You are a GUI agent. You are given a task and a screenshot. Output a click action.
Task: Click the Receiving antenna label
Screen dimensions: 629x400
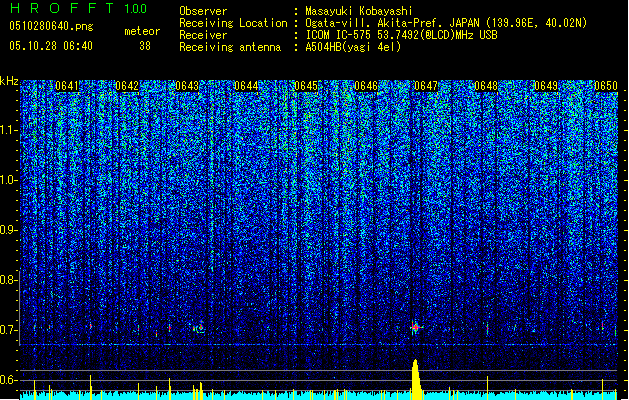(x=230, y=47)
